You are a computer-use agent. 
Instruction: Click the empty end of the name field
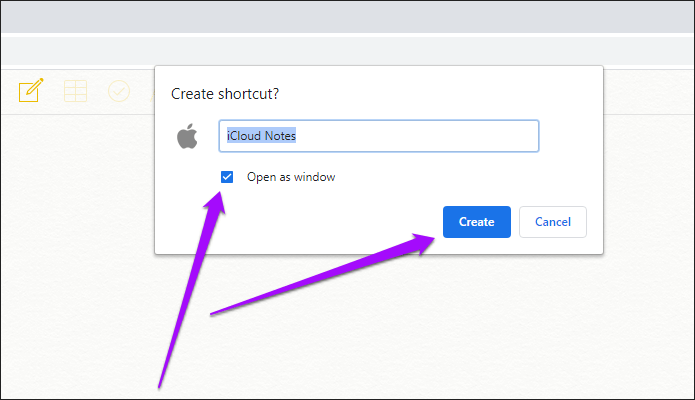point(417,136)
